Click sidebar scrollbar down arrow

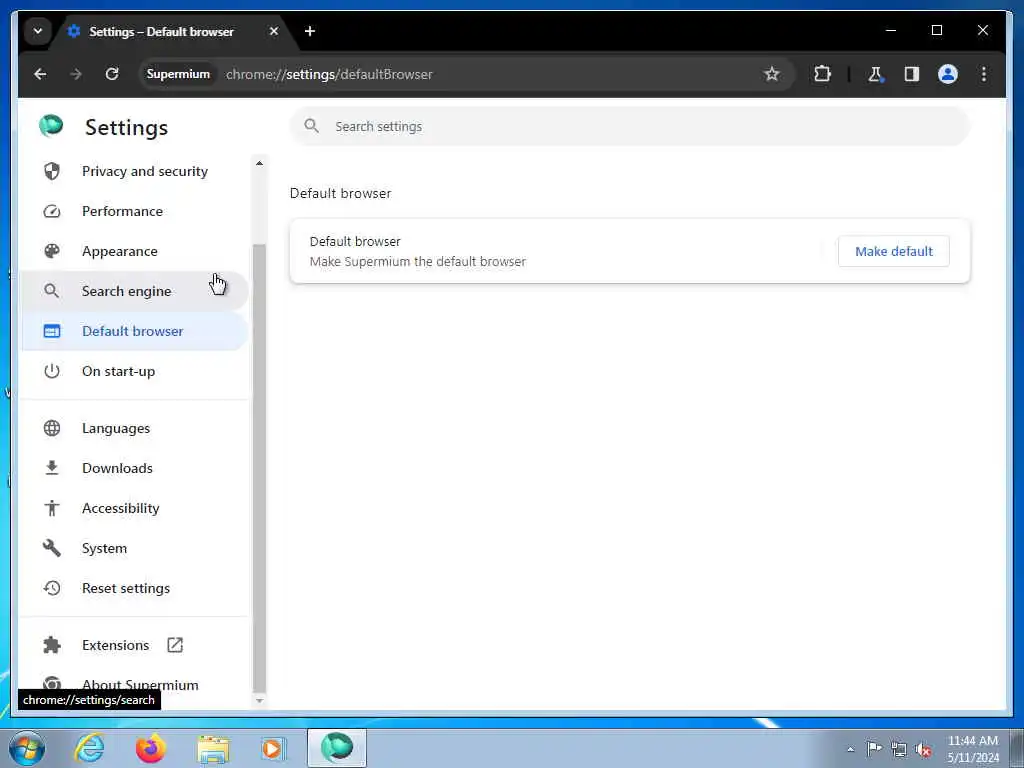[x=259, y=701]
